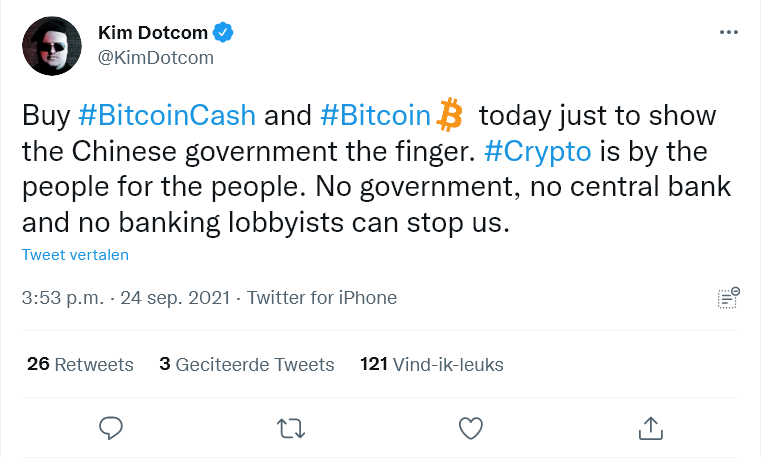
Task: Like the tweet with heart icon
Action: (x=471, y=428)
